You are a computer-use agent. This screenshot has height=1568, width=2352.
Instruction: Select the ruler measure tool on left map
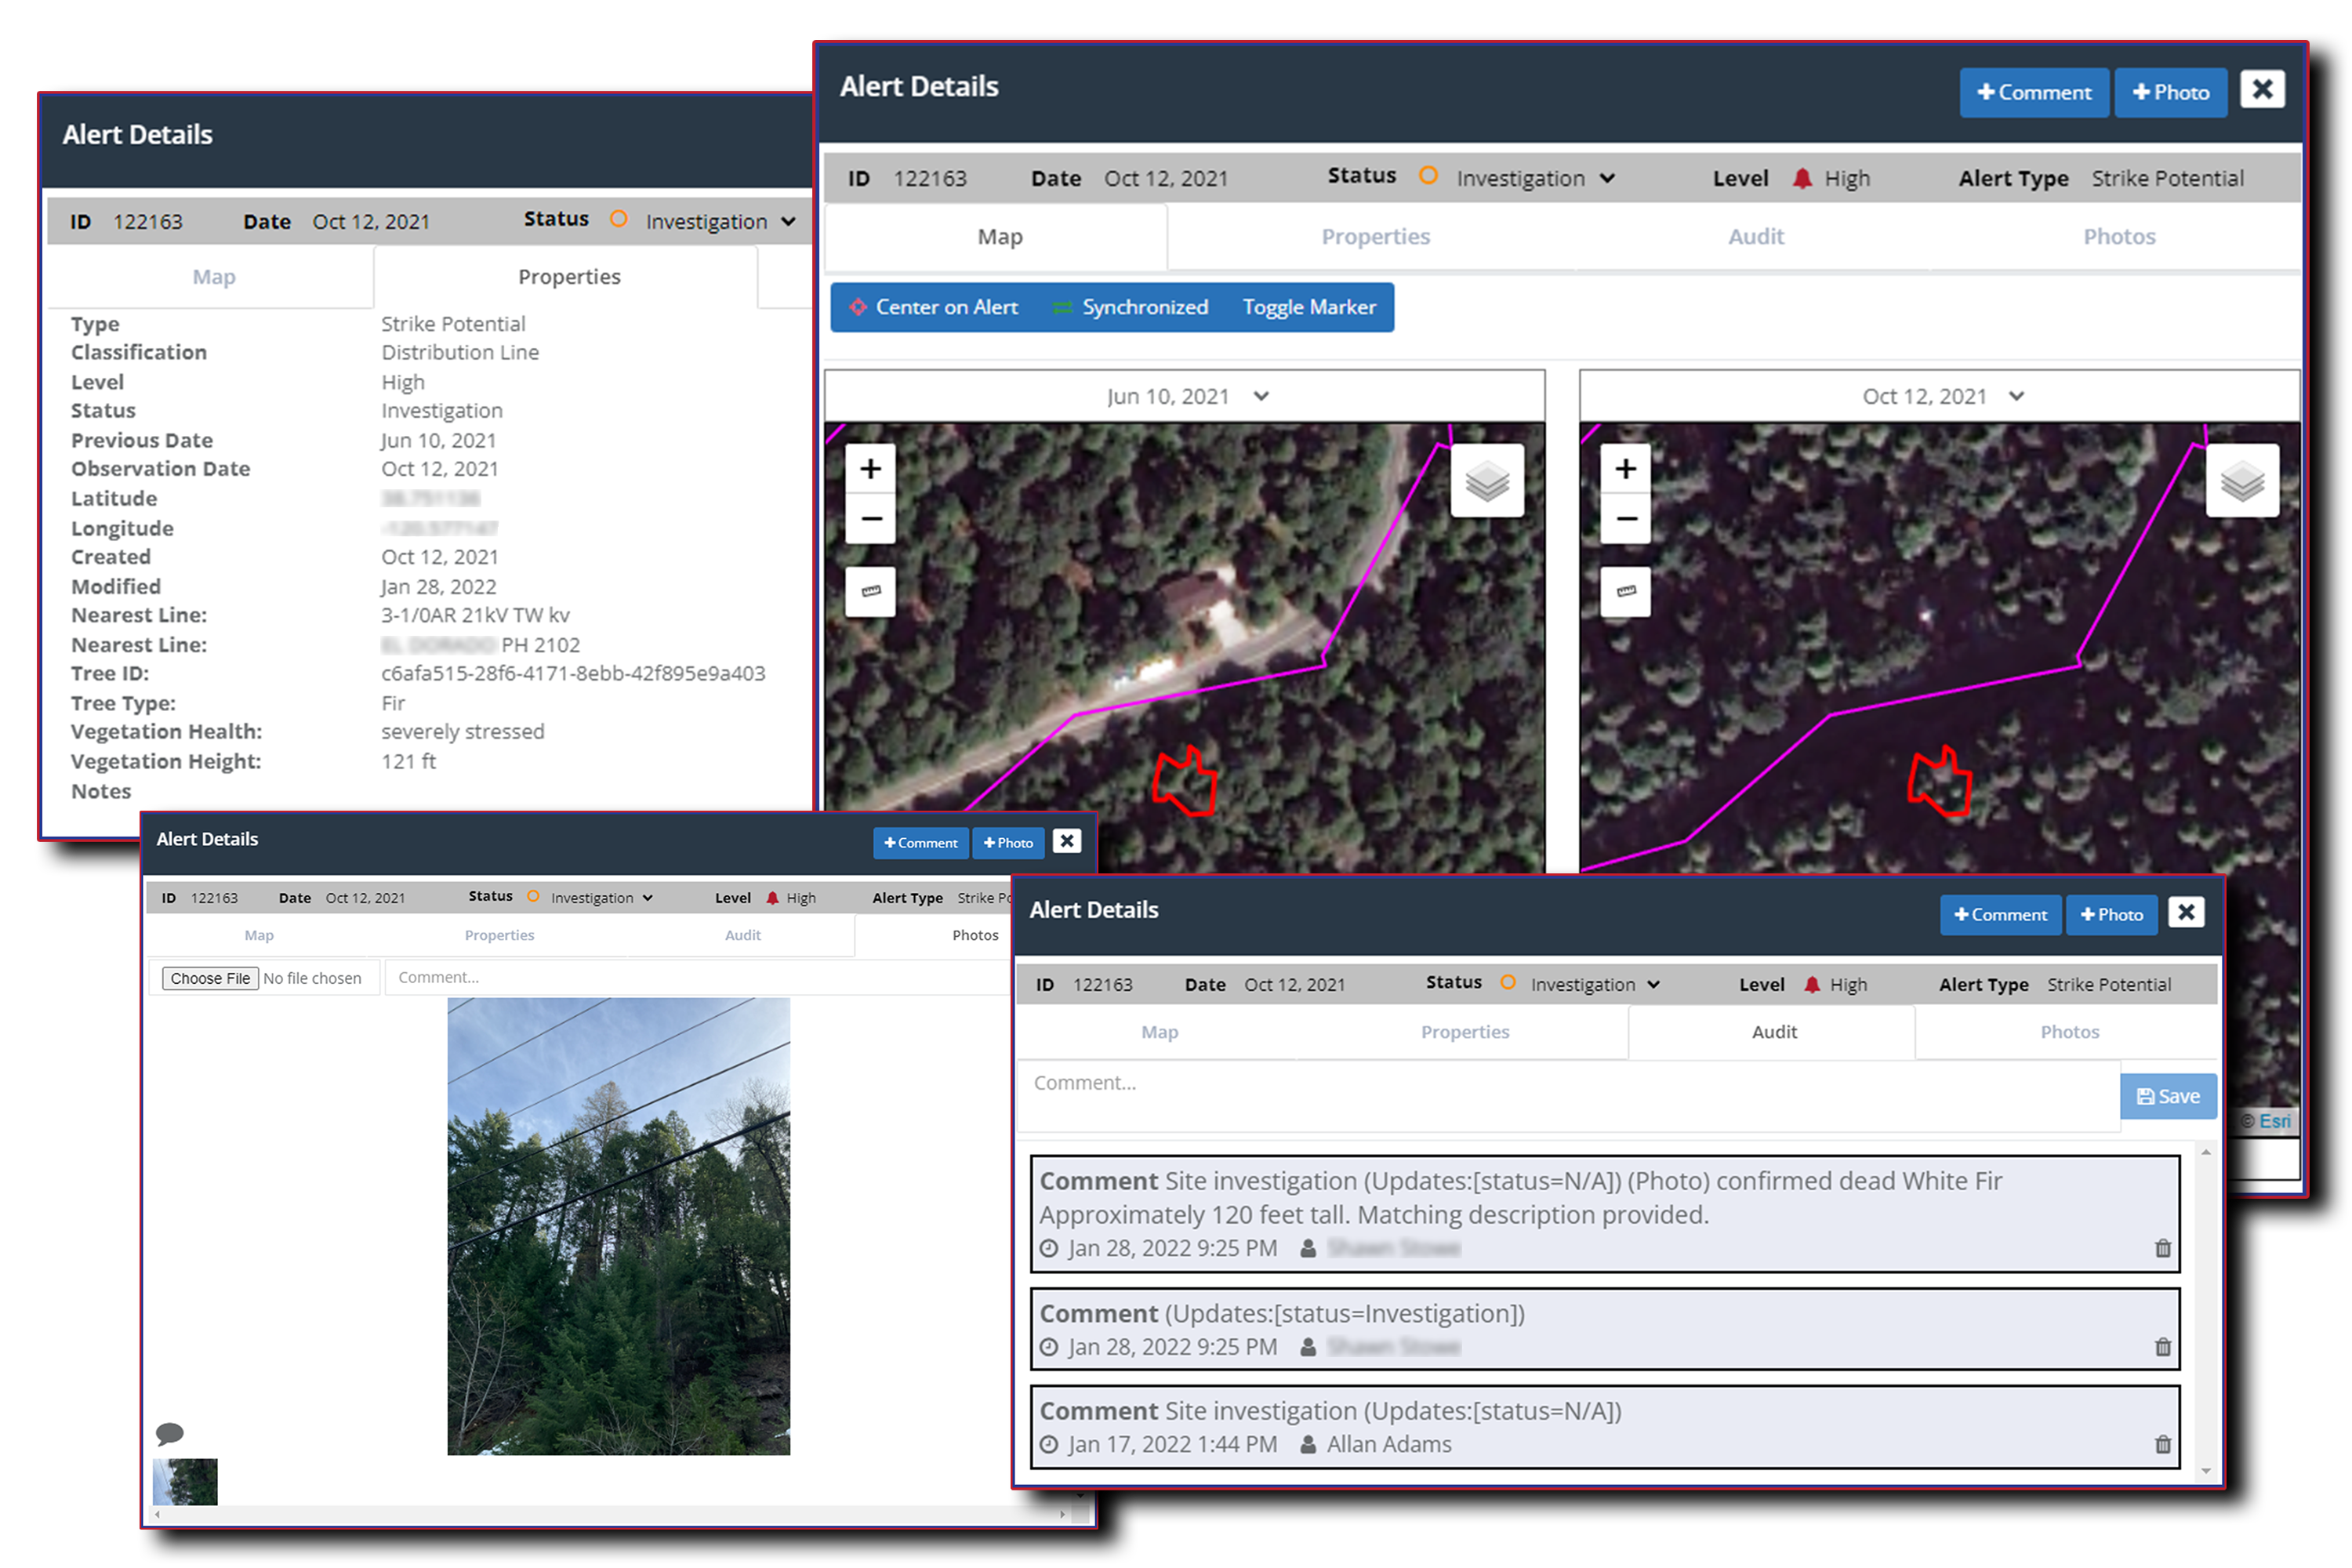[870, 591]
